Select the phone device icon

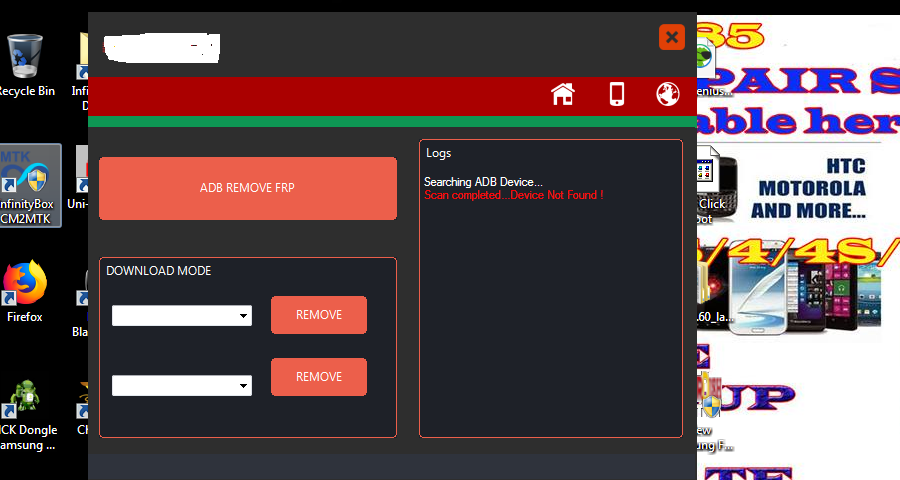[616, 94]
